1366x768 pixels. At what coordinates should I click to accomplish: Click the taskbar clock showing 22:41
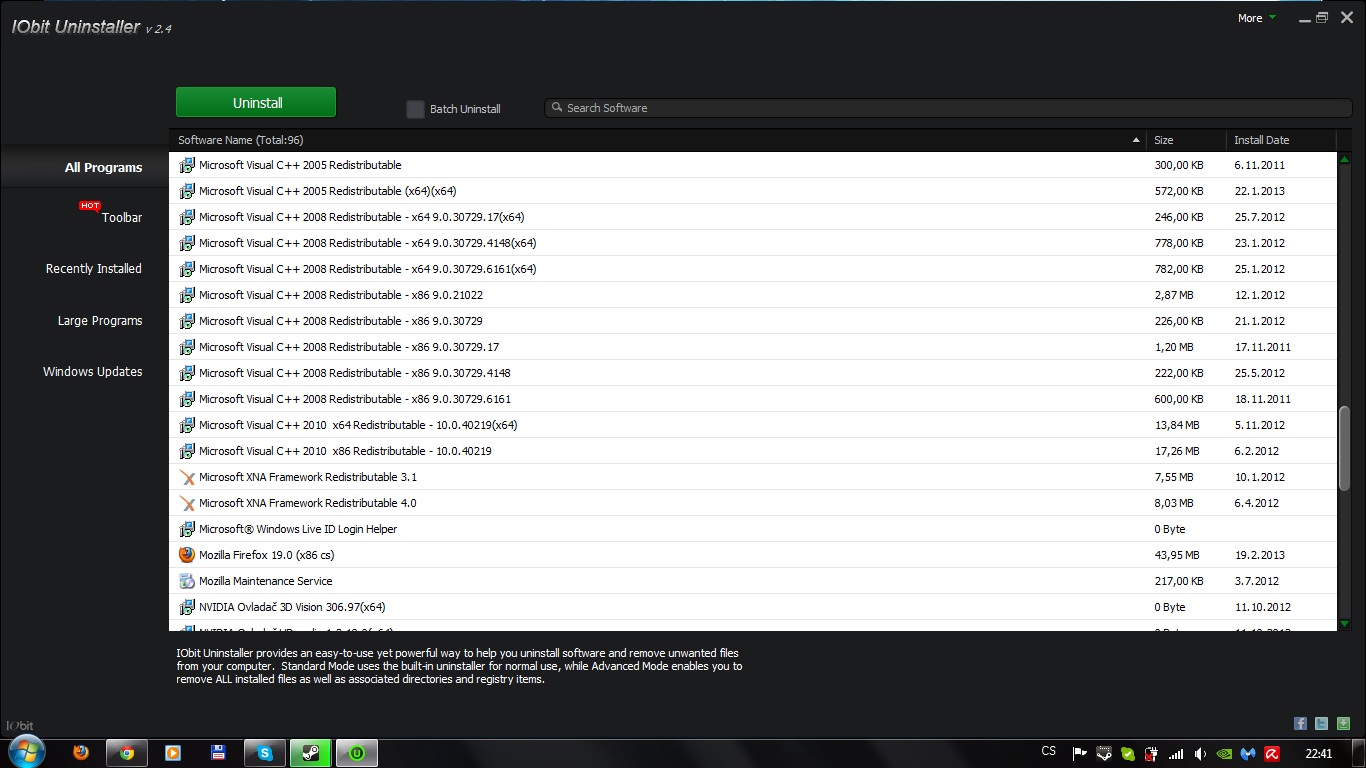[1319, 753]
